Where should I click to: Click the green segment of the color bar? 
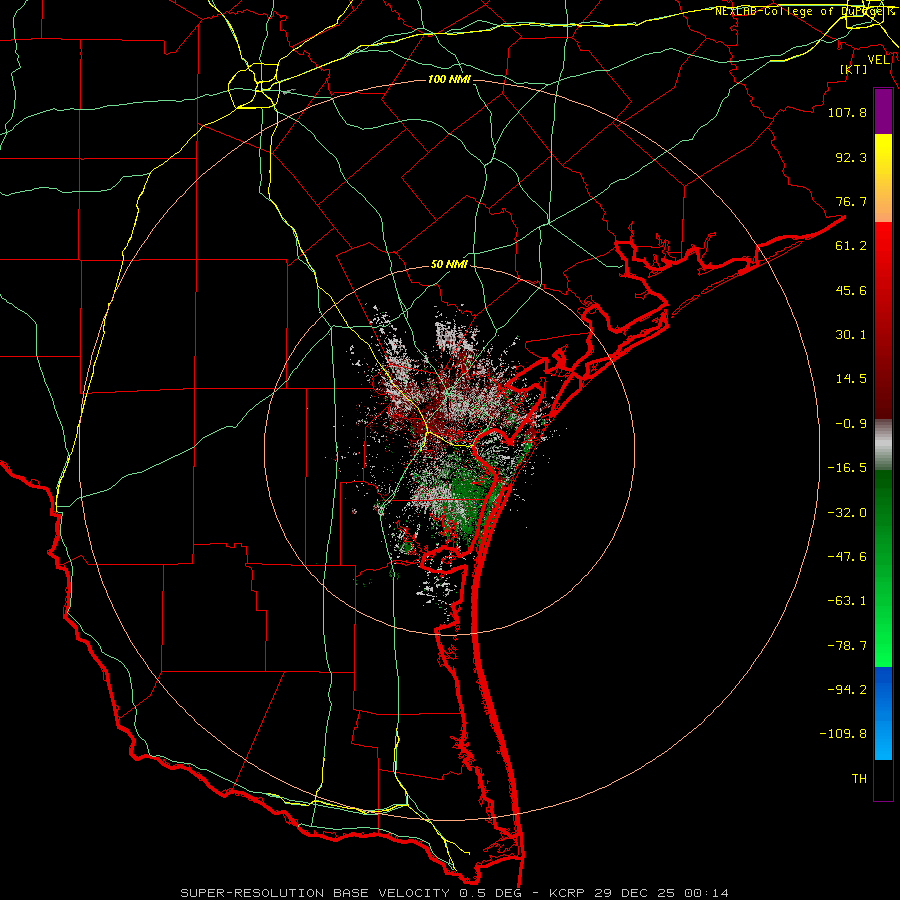coord(883,568)
